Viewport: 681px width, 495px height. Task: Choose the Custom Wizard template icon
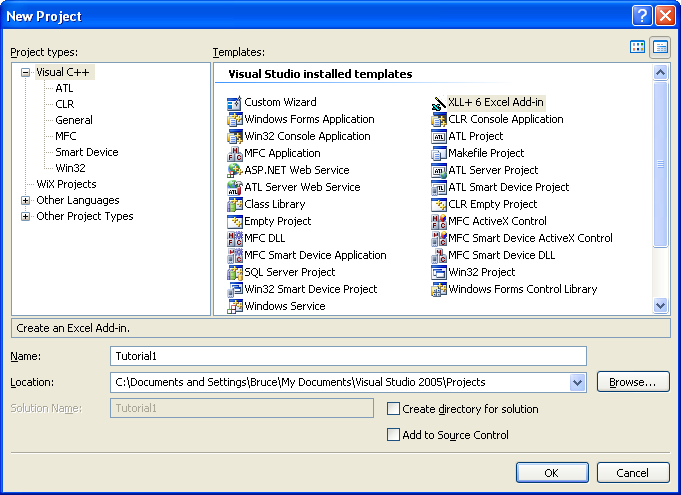coord(235,103)
